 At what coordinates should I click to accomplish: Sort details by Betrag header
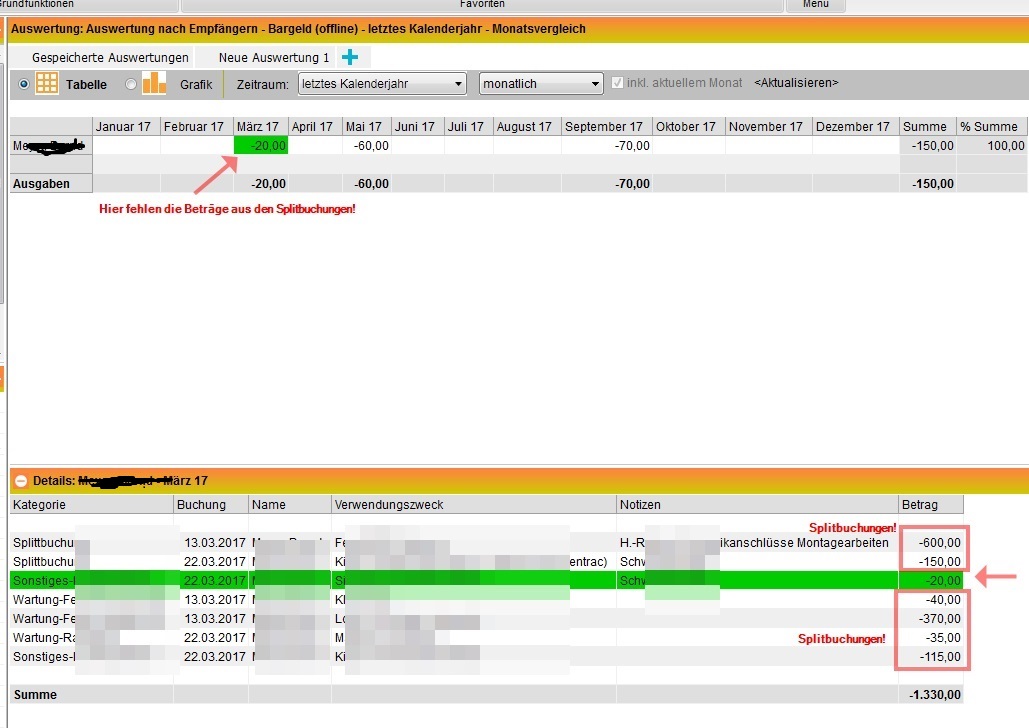[931, 505]
